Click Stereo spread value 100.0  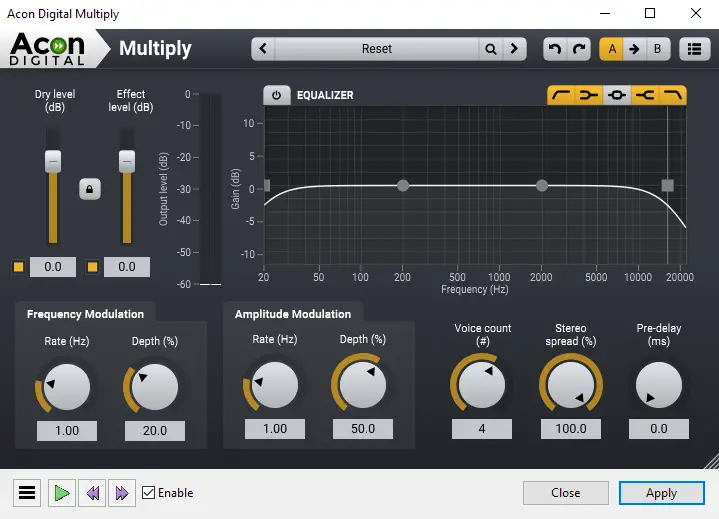(x=571, y=429)
